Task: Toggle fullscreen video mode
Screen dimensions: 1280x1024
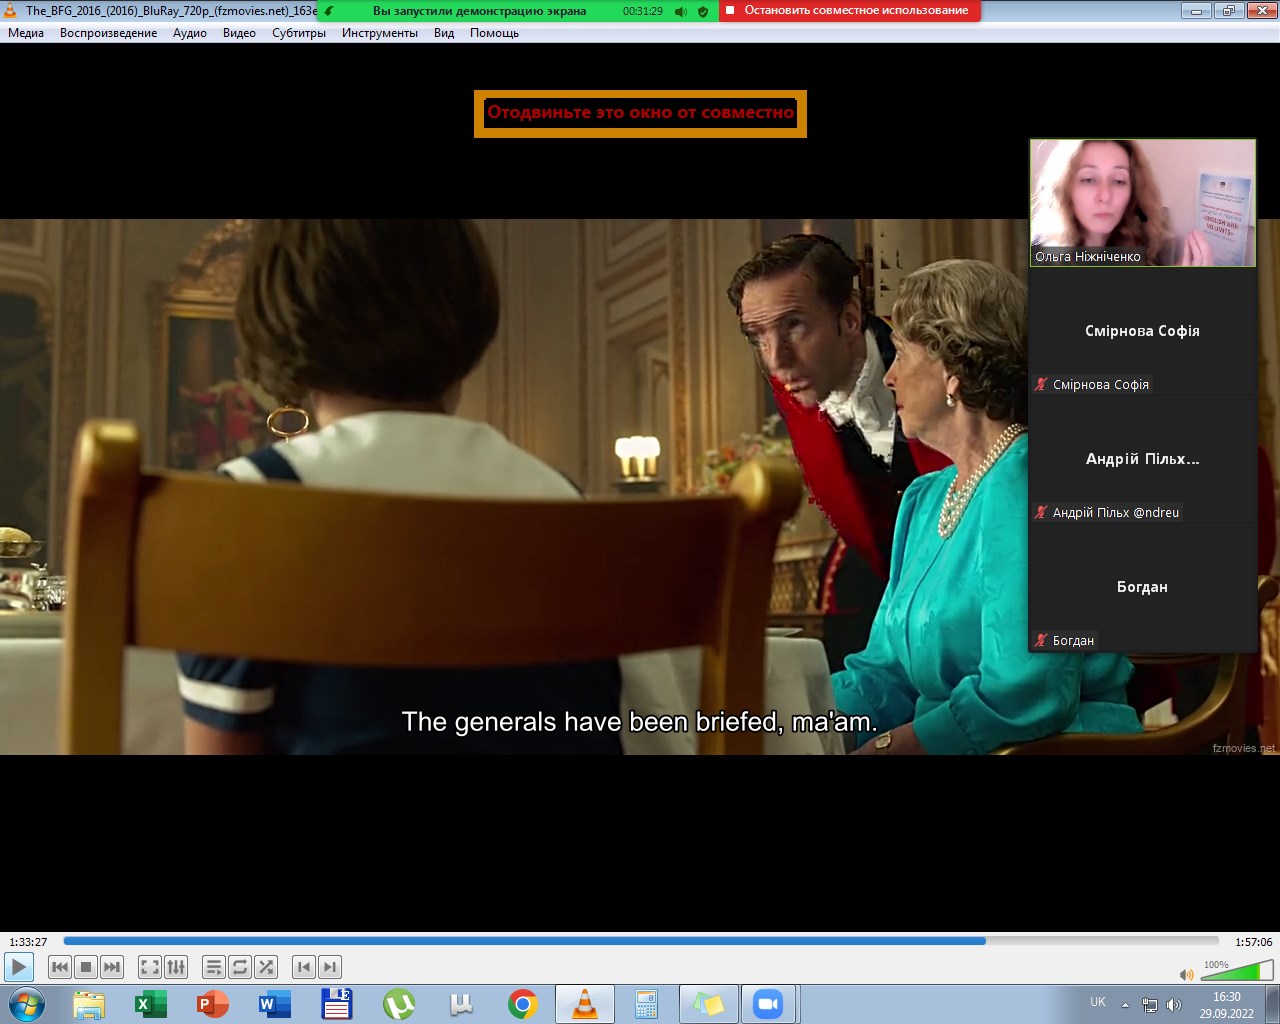Action: click(150, 967)
